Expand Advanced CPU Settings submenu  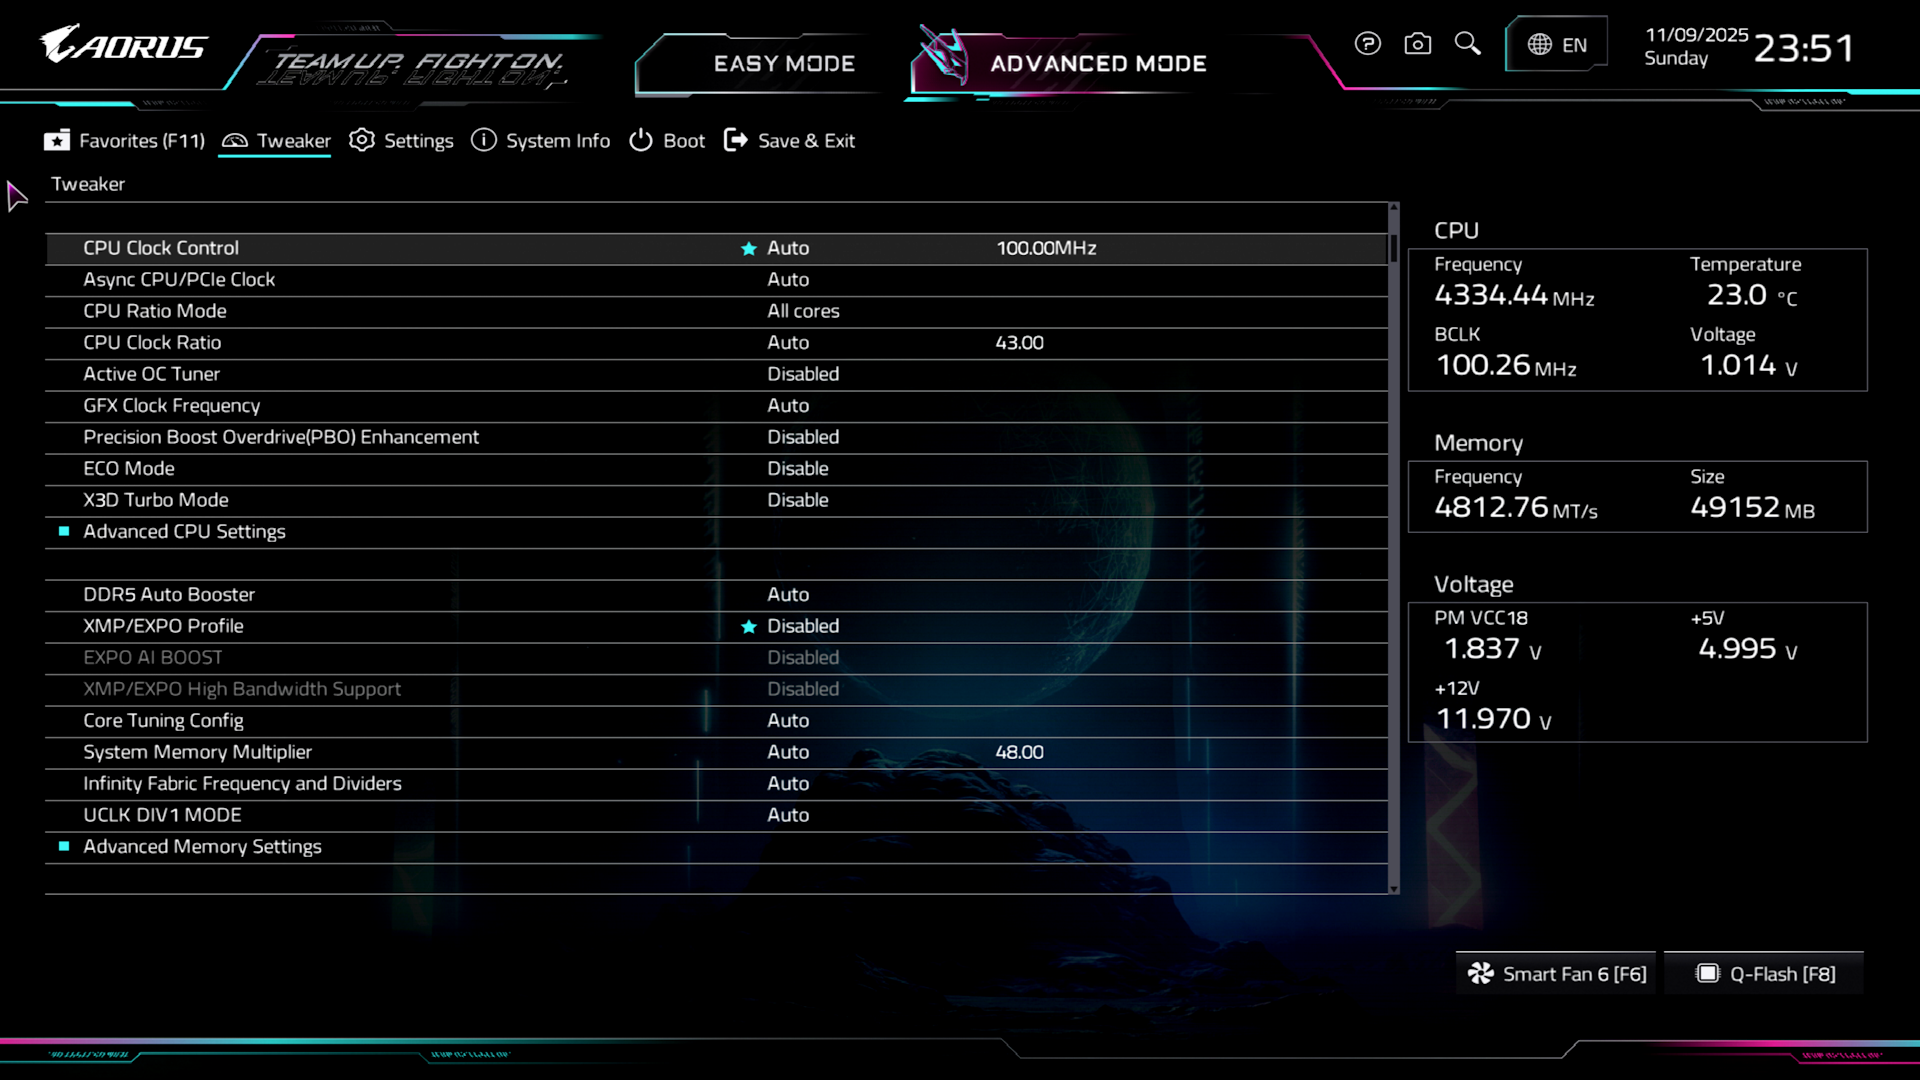pos(184,532)
